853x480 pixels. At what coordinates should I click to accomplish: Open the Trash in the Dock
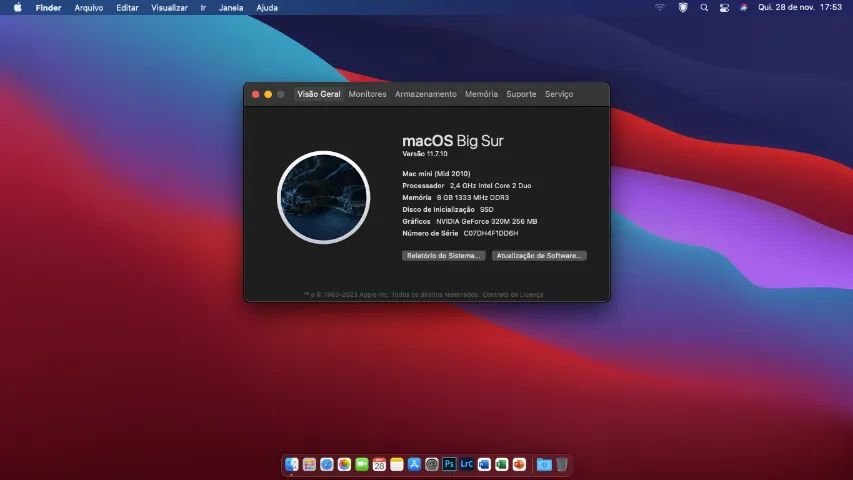point(561,464)
